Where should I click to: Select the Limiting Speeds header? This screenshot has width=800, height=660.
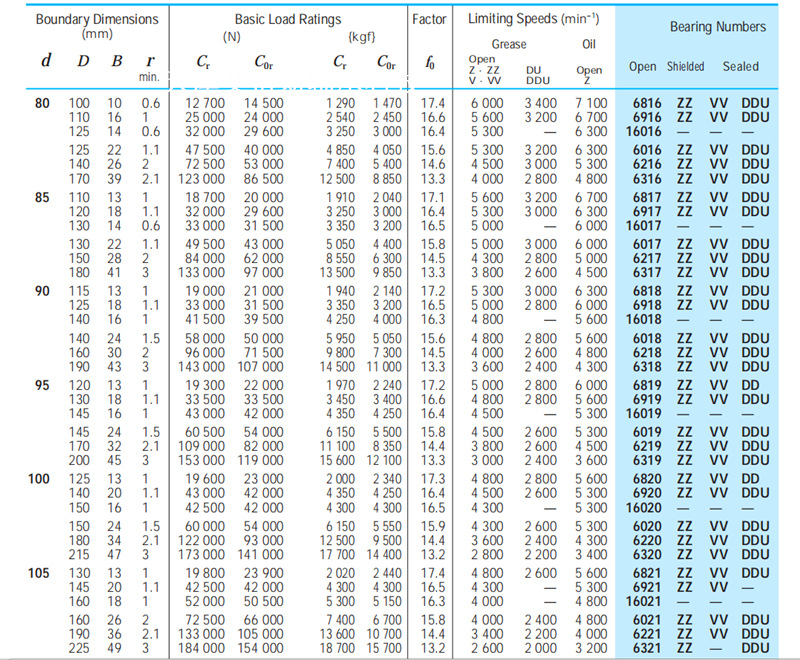click(530, 19)
